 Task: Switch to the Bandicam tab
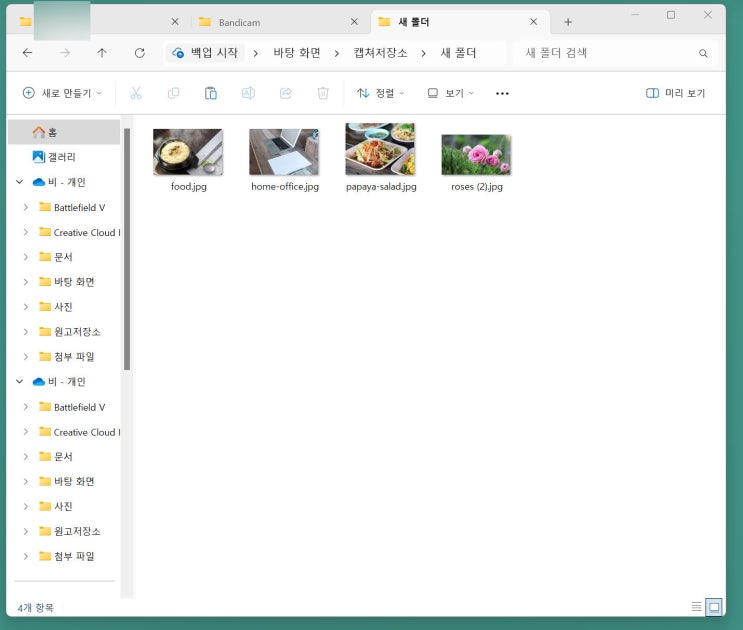tap(280, 22)
